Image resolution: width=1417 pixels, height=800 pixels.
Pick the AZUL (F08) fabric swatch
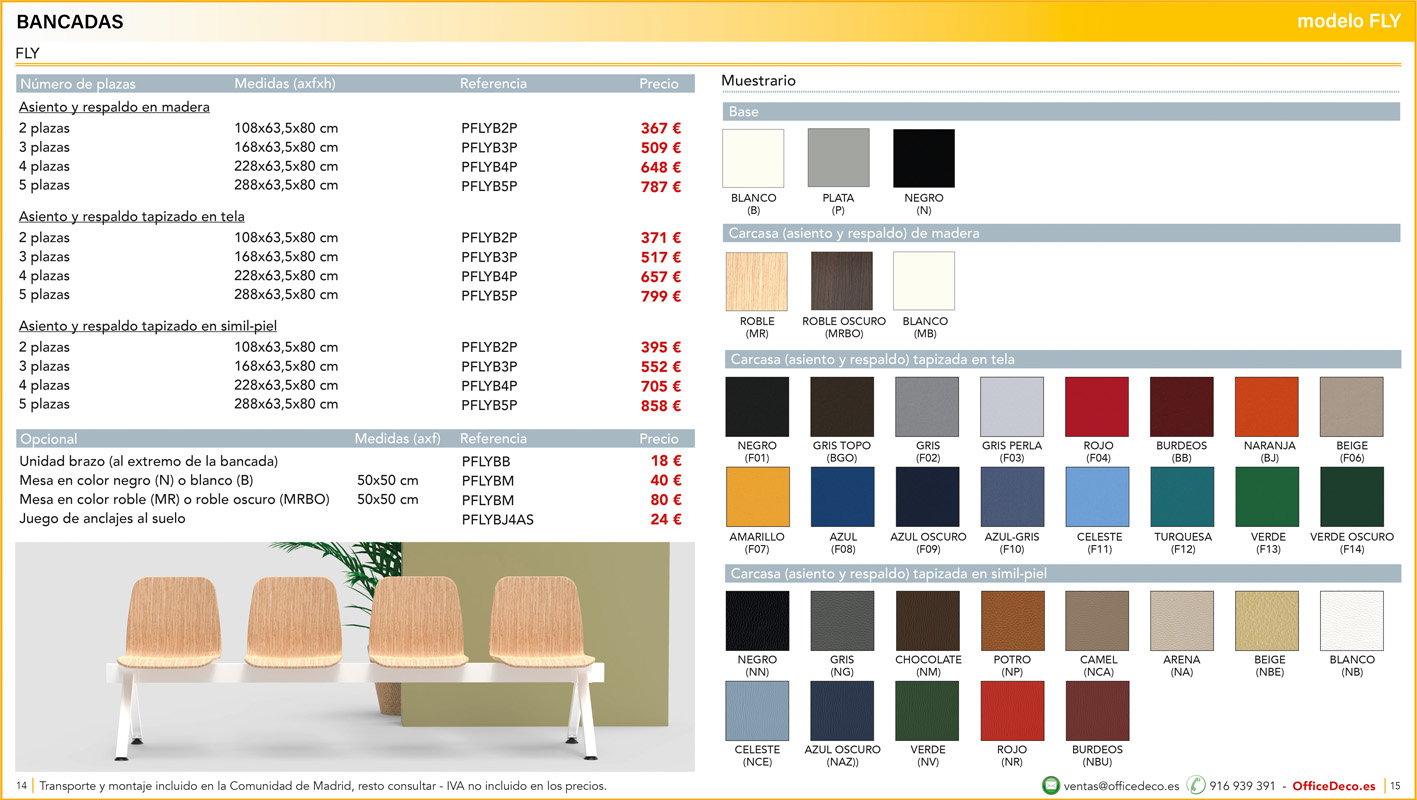coord(842,497)
